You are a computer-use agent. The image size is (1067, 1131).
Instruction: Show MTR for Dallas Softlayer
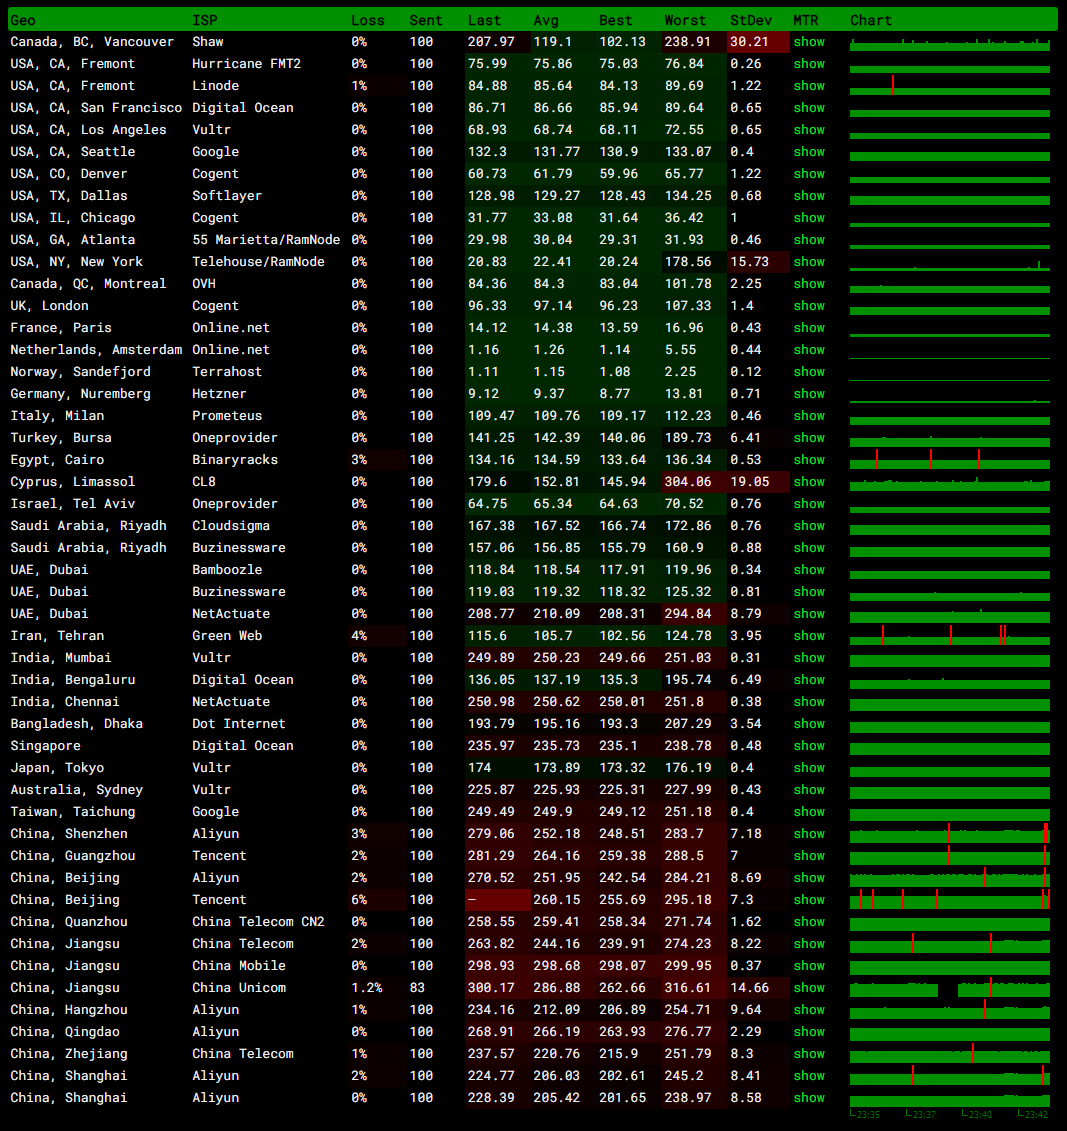[809, 195]
